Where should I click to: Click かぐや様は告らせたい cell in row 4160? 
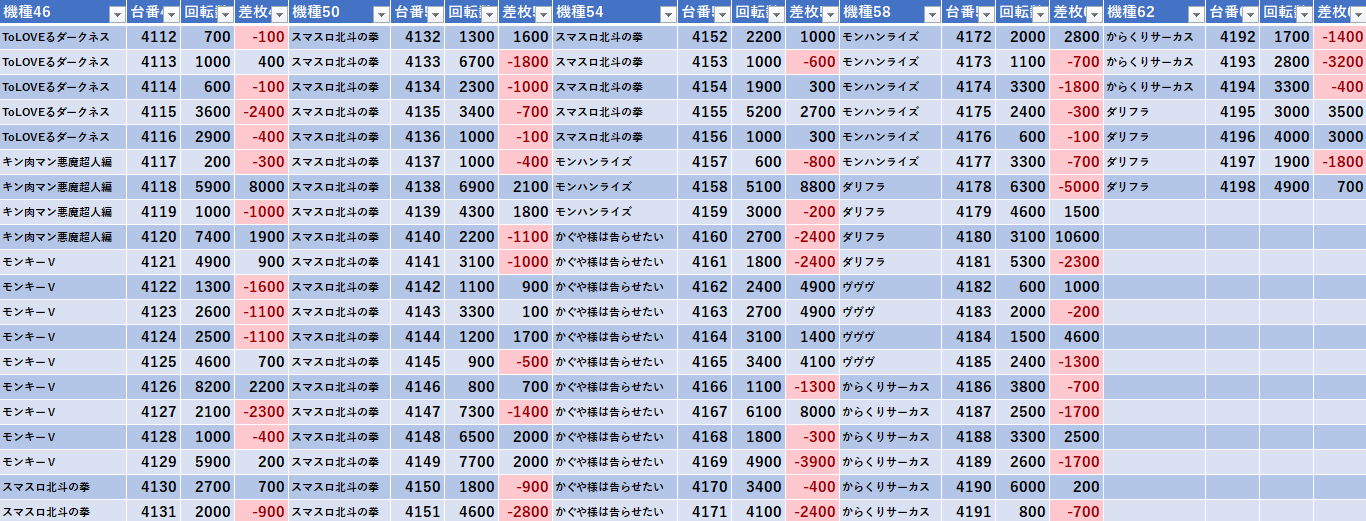coord(614,237)
